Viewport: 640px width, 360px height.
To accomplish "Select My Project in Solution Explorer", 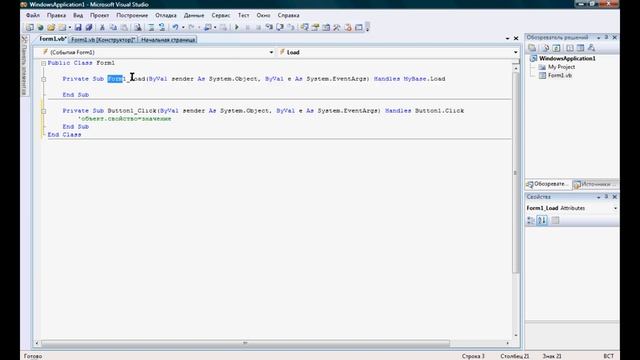I will [561, 67].
